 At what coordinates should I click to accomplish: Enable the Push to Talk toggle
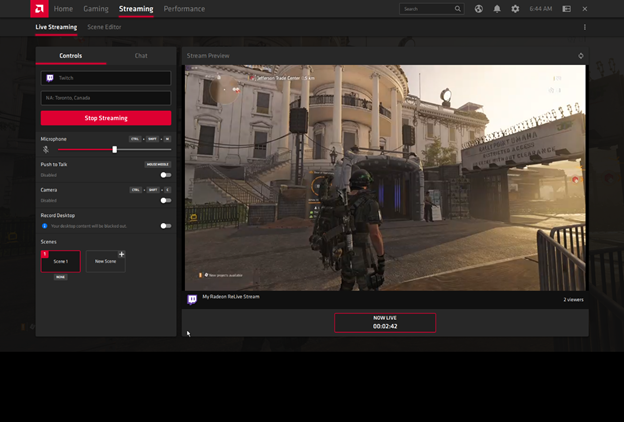click(166, 175)
